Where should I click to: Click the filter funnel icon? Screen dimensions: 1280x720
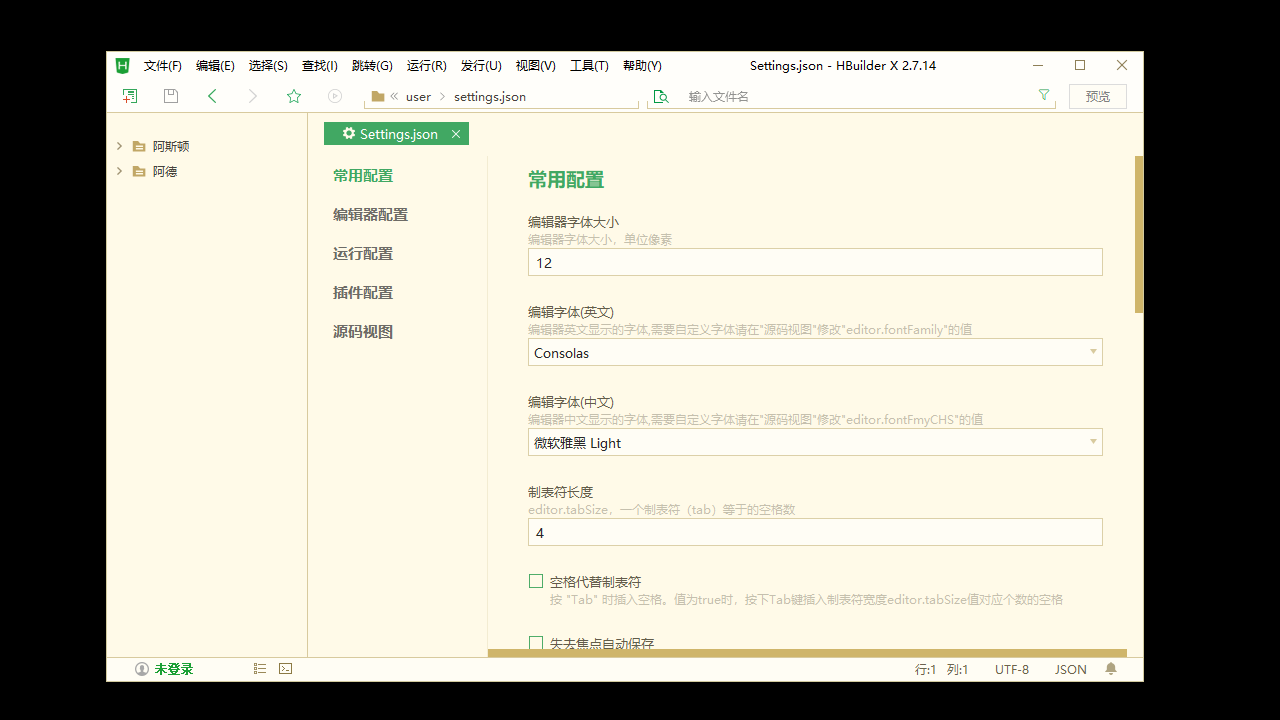(1044, 94)
